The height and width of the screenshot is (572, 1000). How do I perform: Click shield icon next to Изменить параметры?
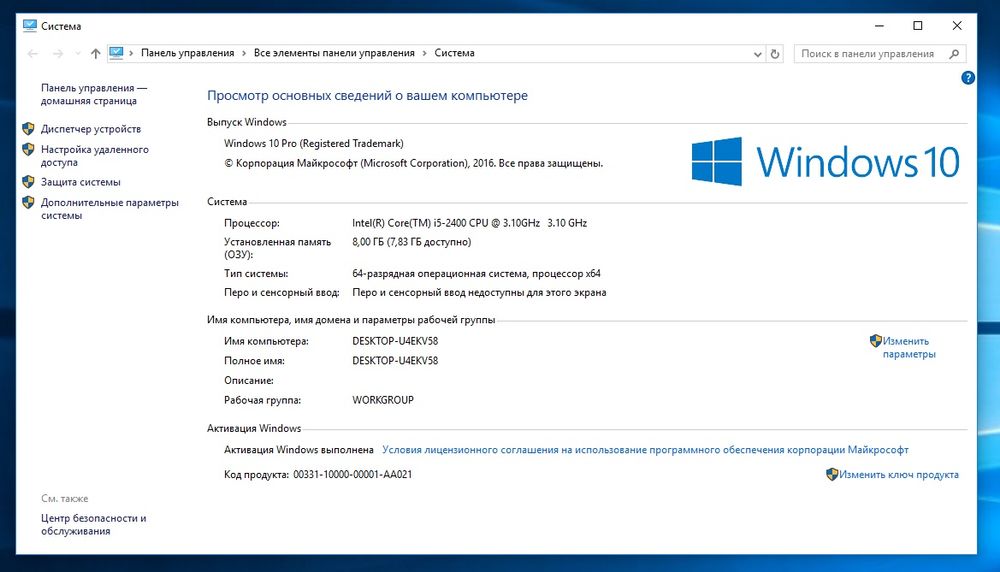[876, 341]
